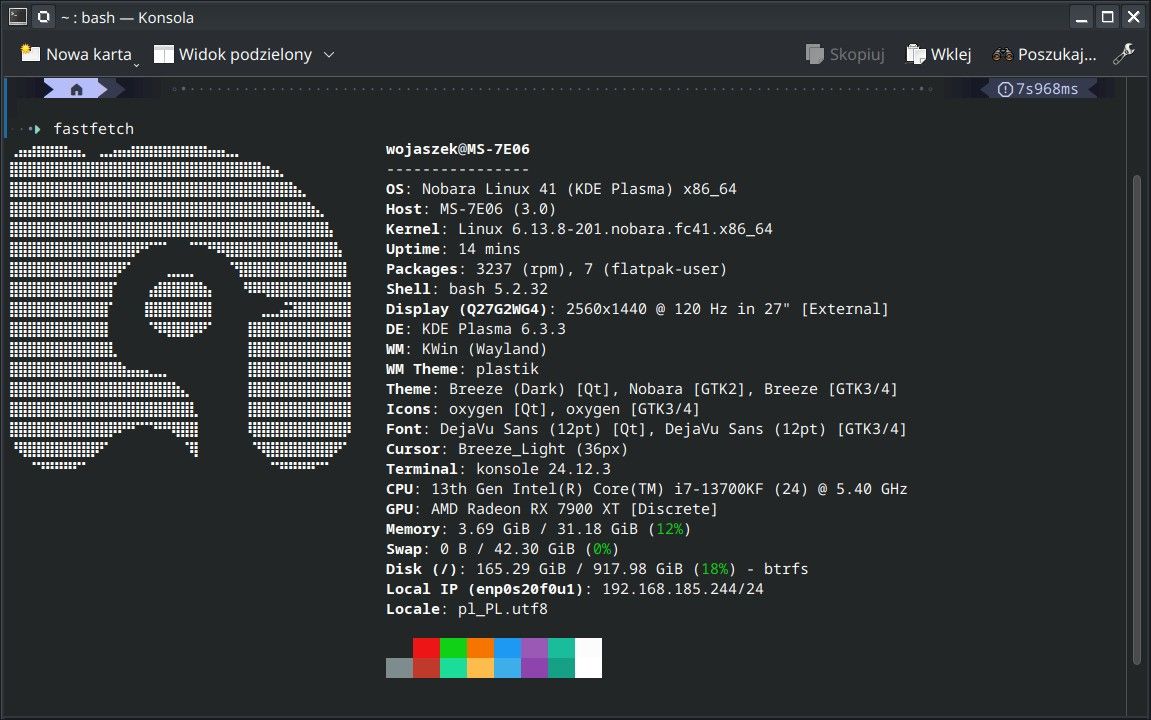Click the WM Theme value "plastik"
Screen dimensions: 1151x720
(x=508, y=369)
